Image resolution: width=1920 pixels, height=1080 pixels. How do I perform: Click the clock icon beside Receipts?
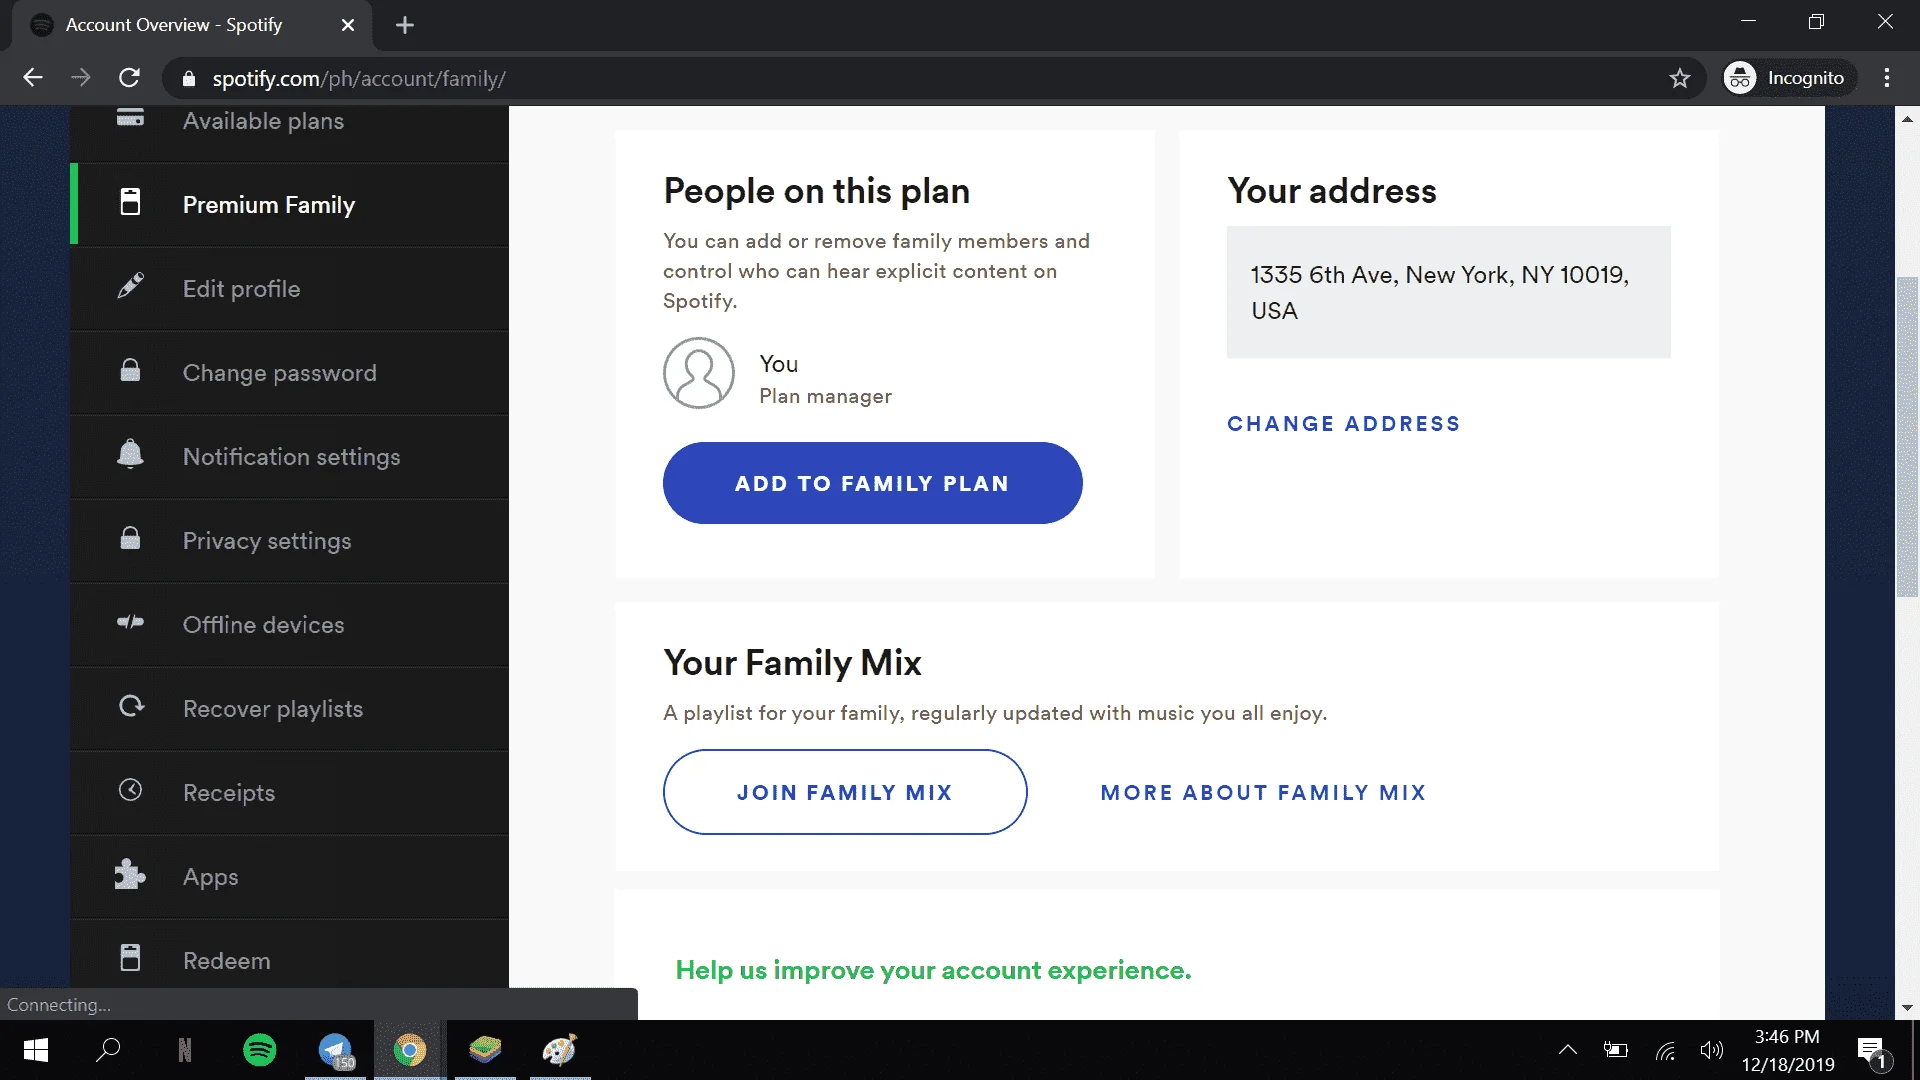coord(130,790)
